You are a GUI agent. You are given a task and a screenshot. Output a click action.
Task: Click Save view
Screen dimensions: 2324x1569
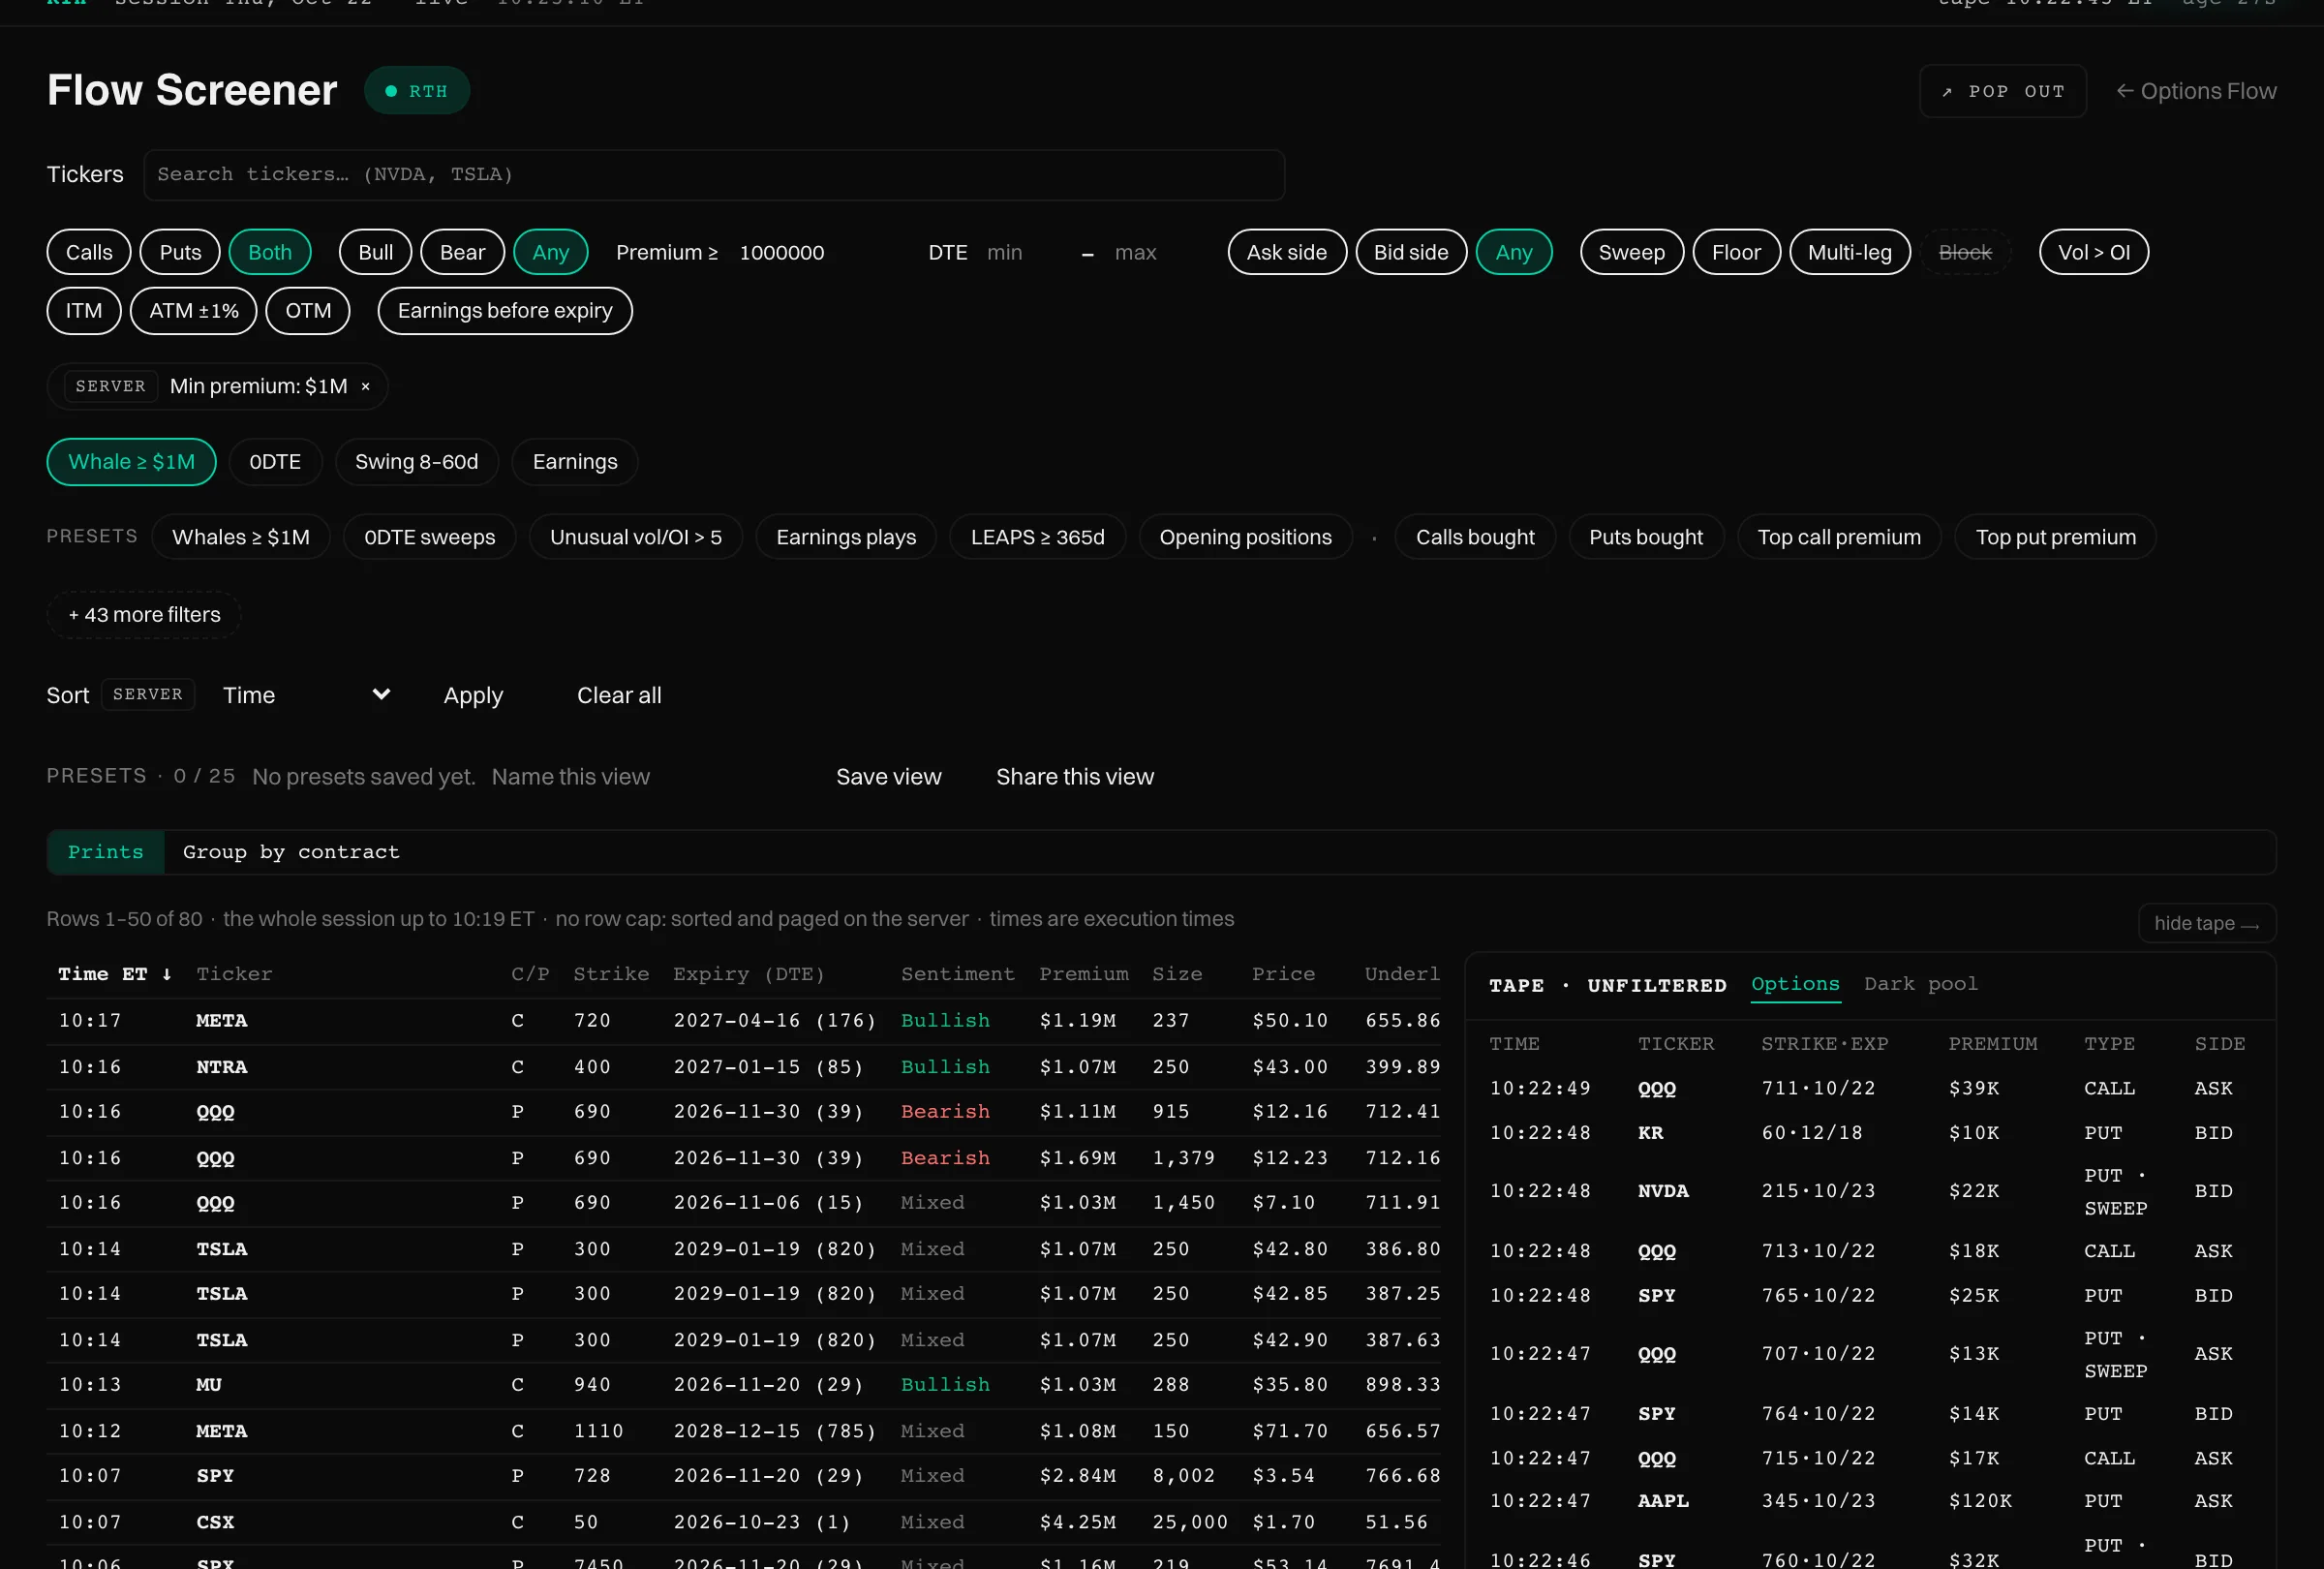point(889,777)
